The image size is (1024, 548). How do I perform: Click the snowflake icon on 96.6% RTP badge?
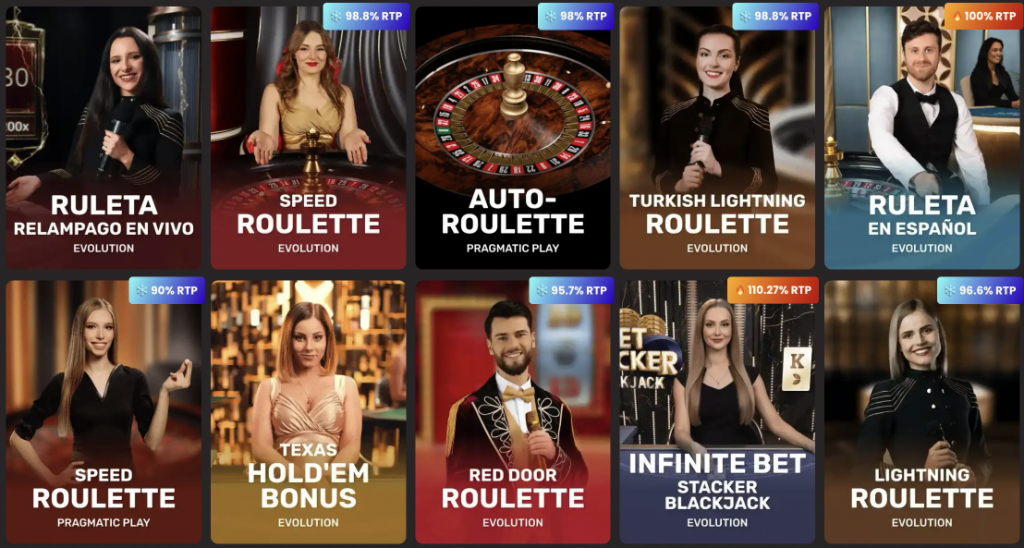click(950, 290)
